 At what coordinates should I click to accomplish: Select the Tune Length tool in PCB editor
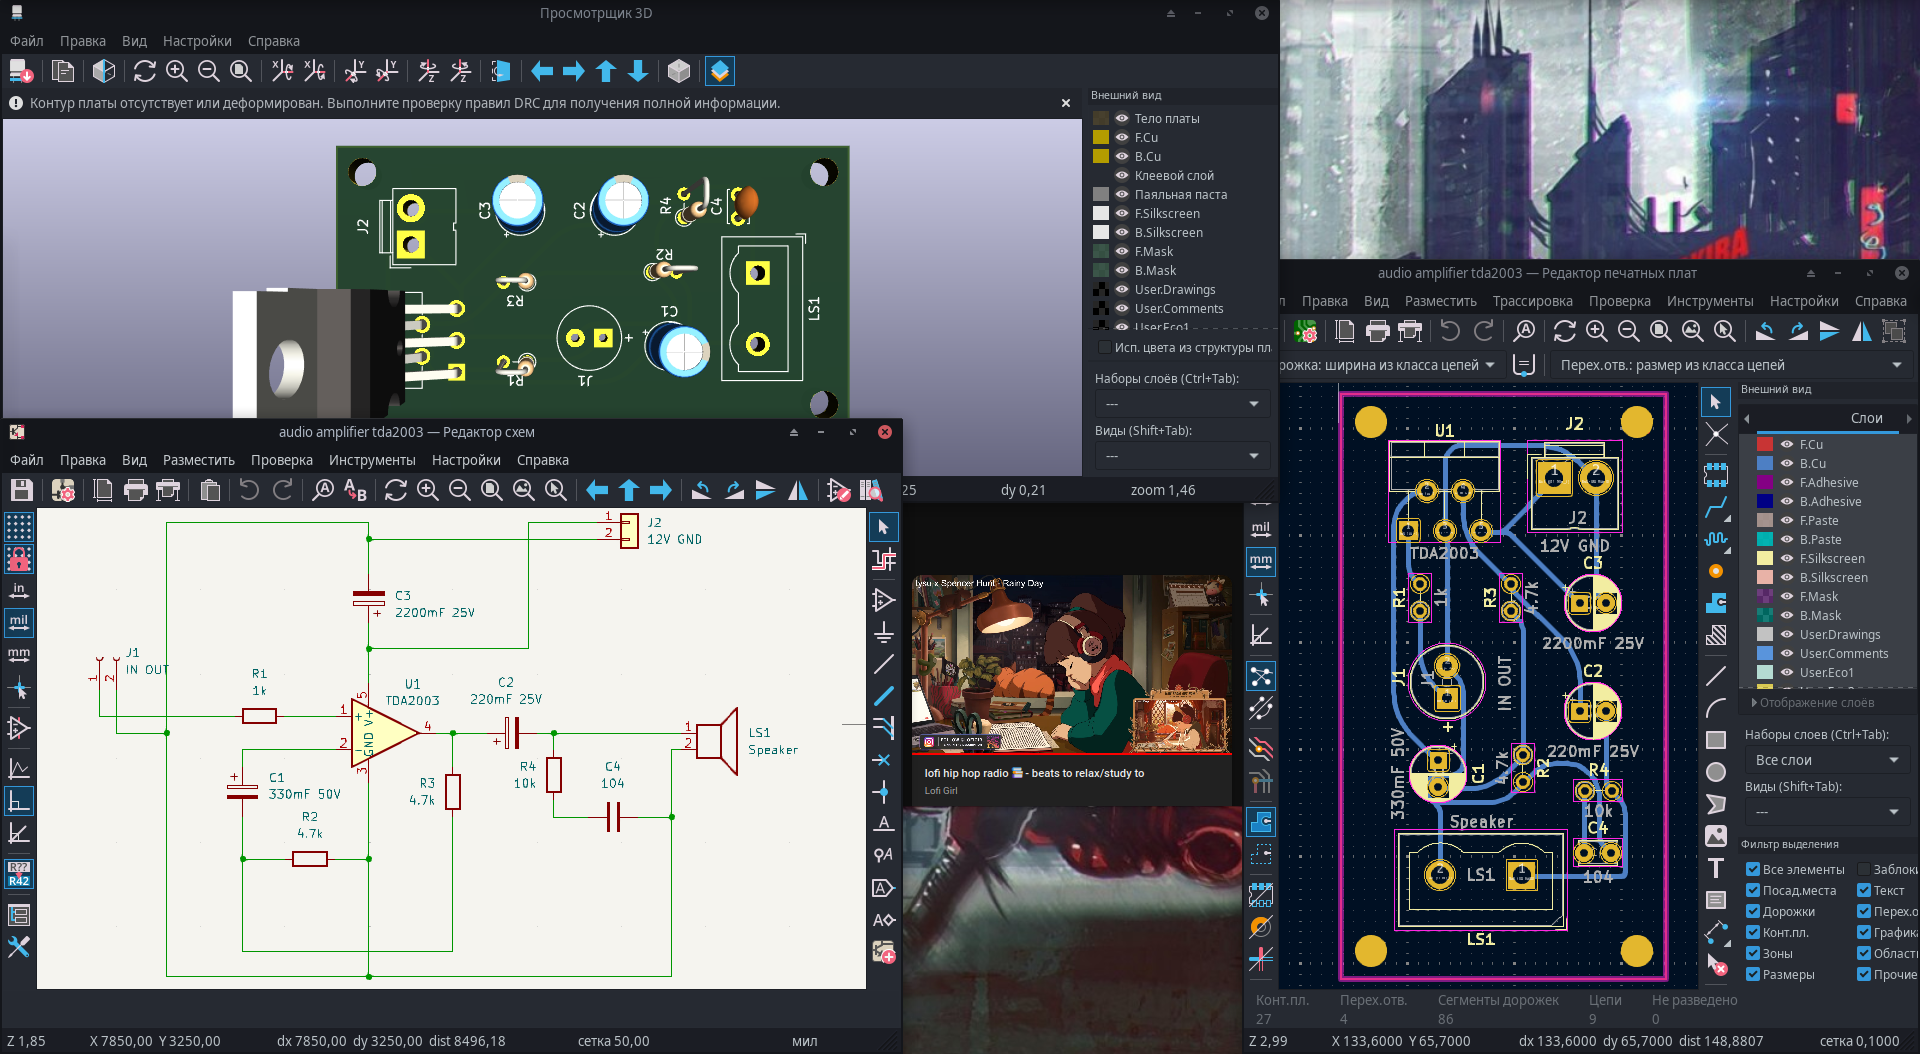(x=1716, y=540)
